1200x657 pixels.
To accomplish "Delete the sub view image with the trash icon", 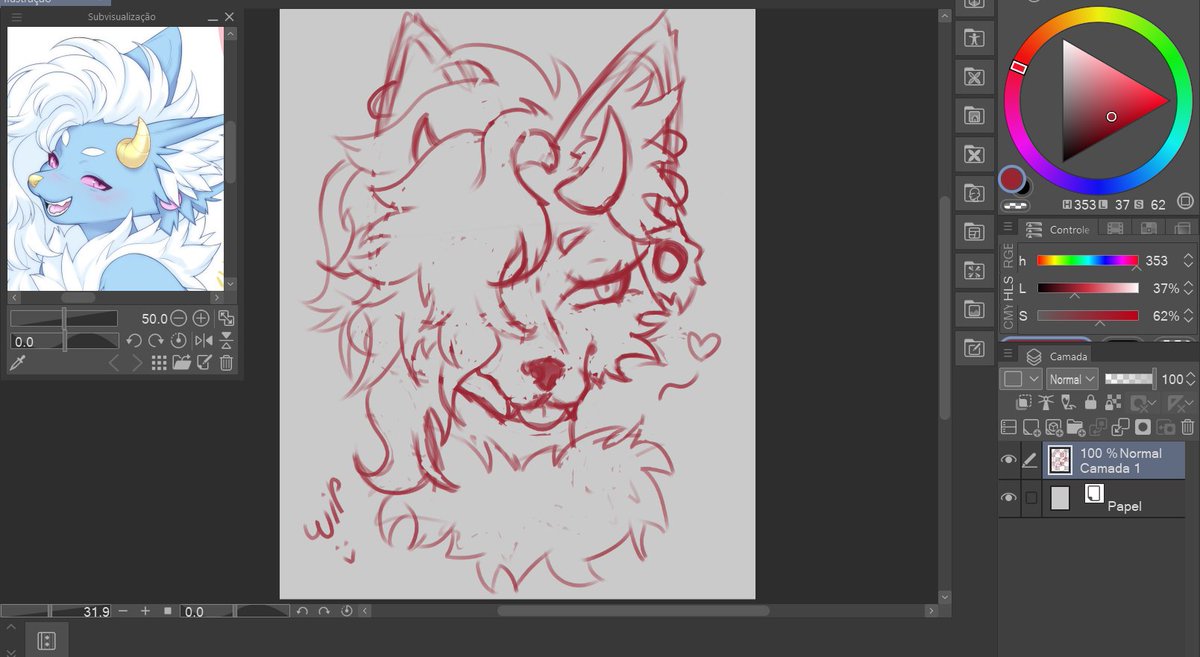I will [226, 363].
